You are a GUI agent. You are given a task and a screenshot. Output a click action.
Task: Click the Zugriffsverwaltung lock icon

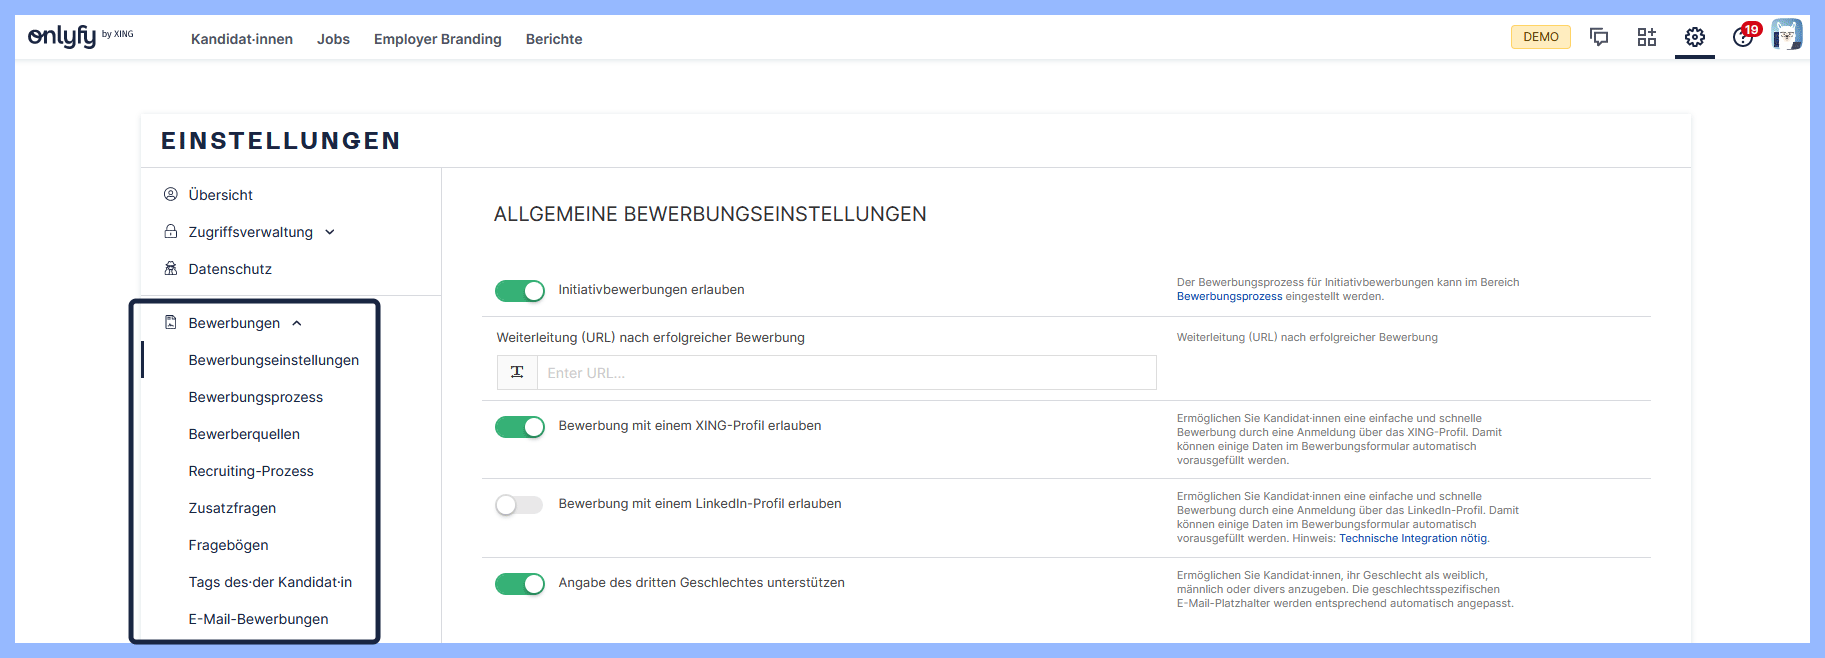171,231
